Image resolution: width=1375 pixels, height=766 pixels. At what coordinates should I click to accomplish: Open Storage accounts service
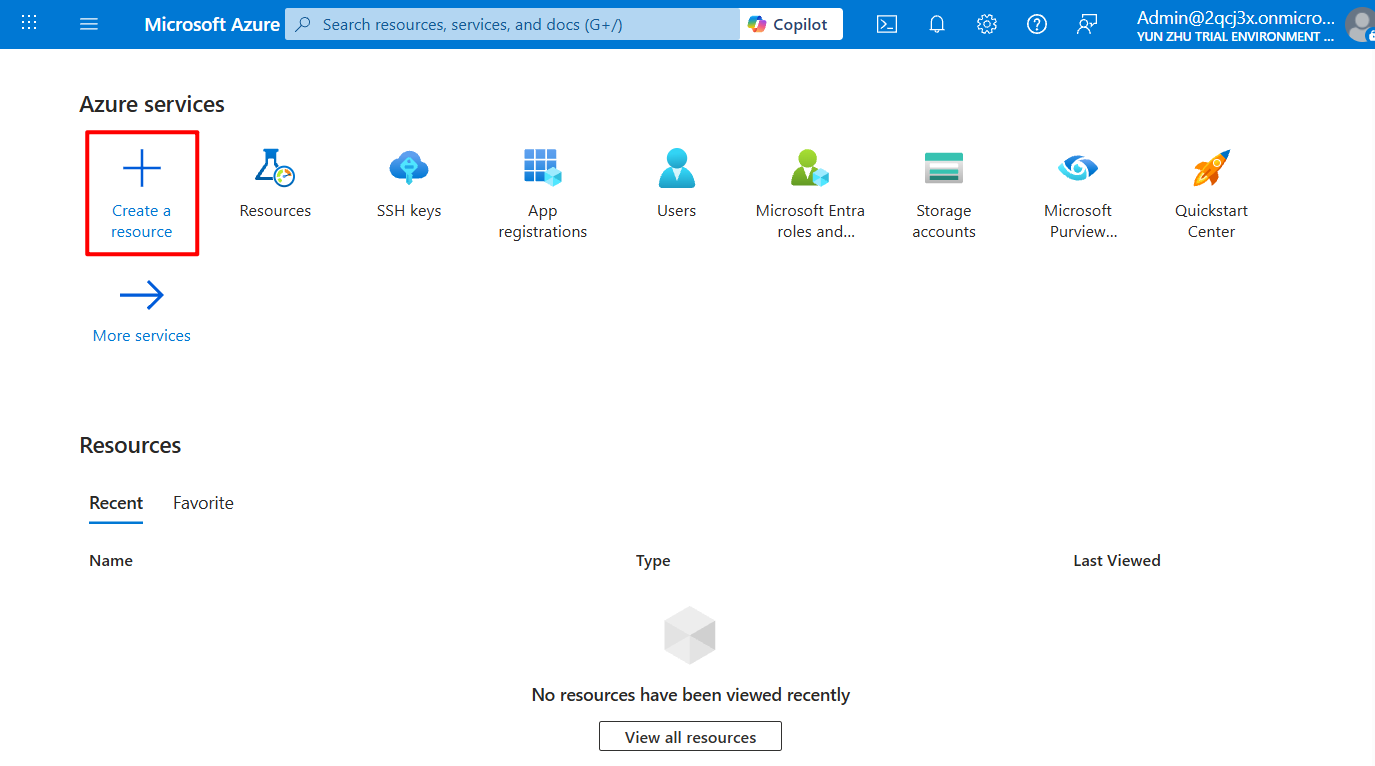pos(944,169)
